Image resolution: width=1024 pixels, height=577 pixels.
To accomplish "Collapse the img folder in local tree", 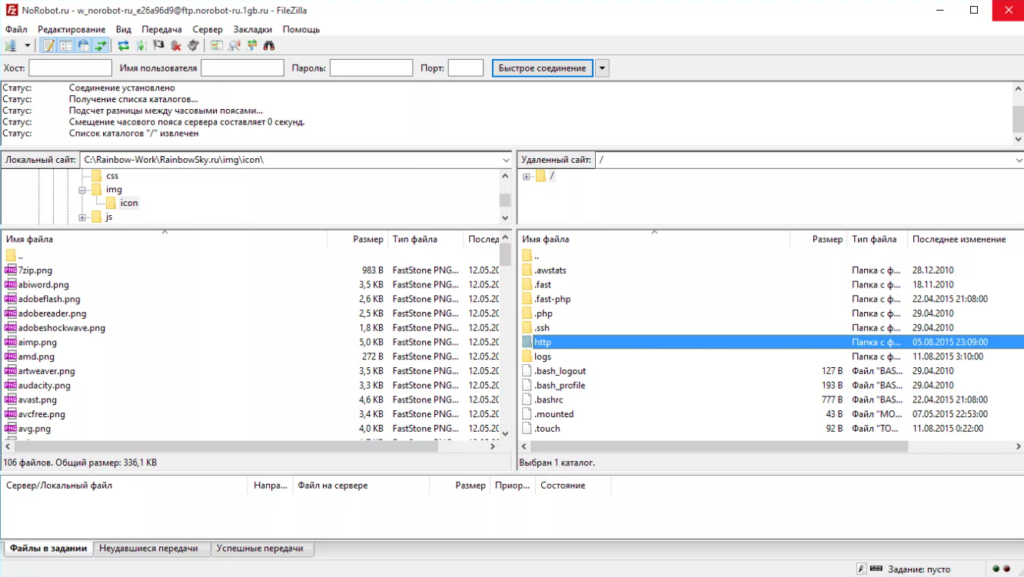I will (82, 190).
